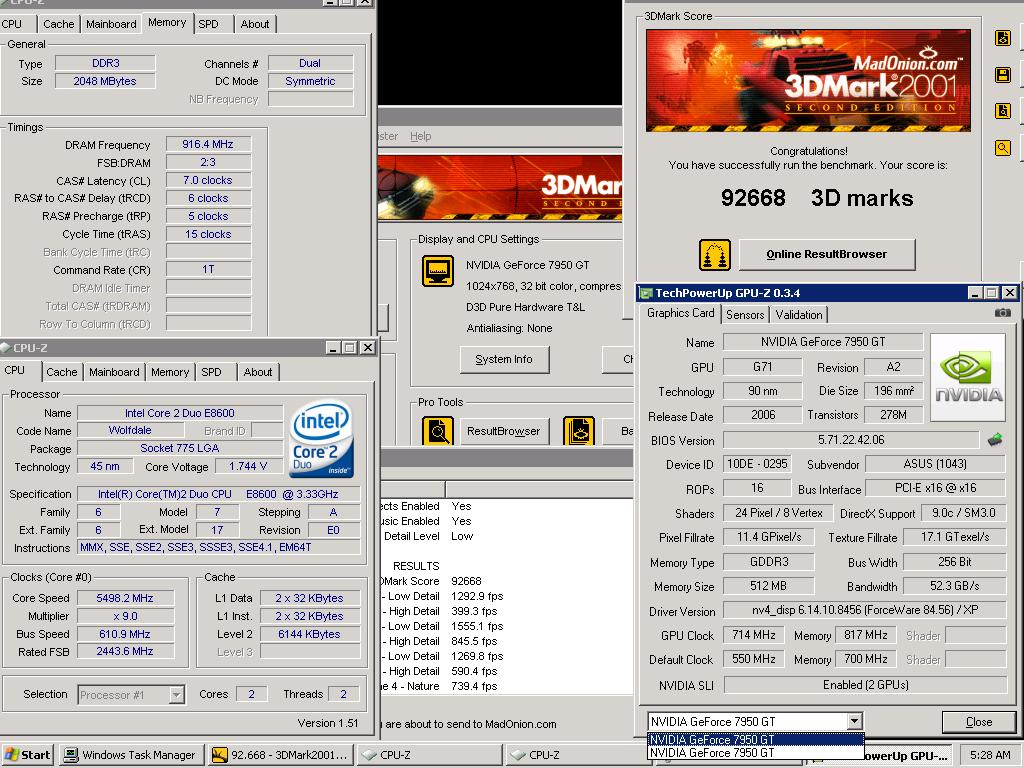This screenshot has height=768, width=1024.
Task: Click the BIOS Version field 5.71.22.42.06
Action: click(x=851, y=440)
